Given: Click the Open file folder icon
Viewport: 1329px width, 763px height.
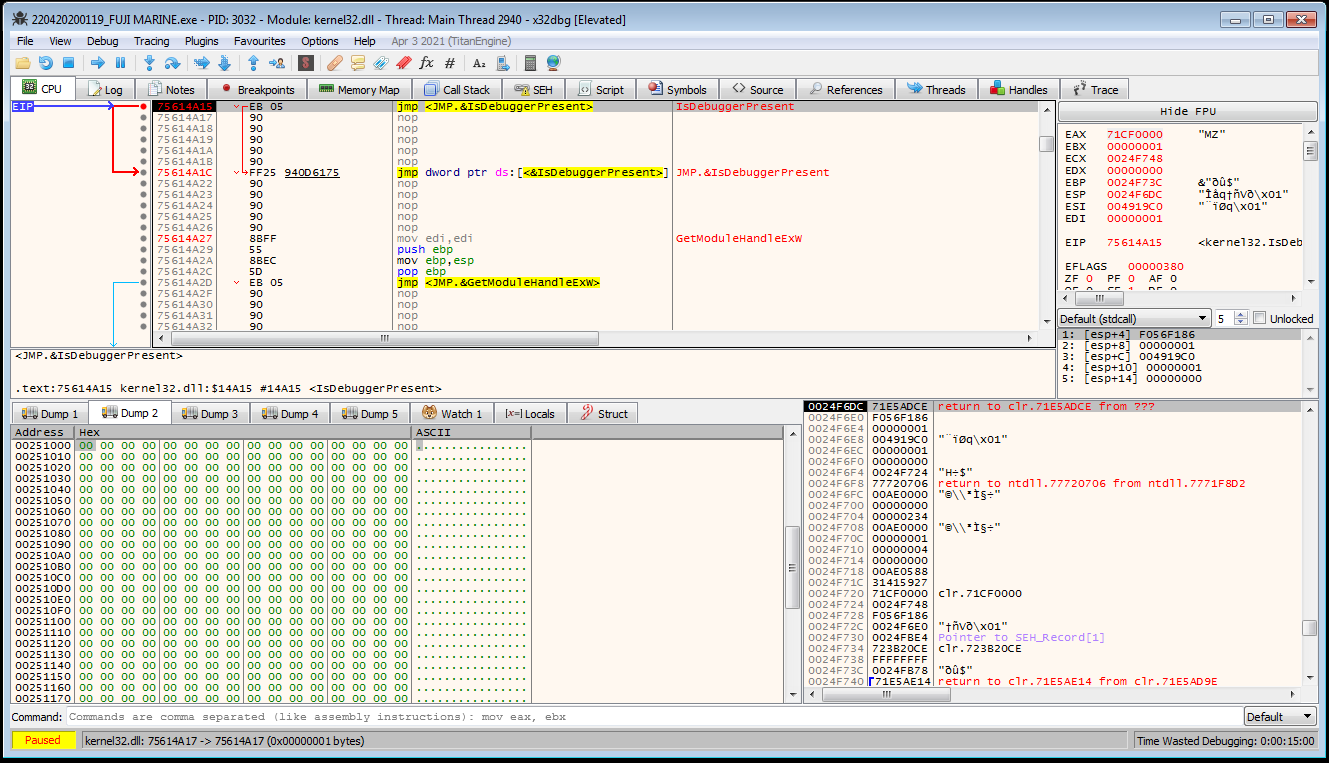Looking at the screenshot, I should coord(22,63).
